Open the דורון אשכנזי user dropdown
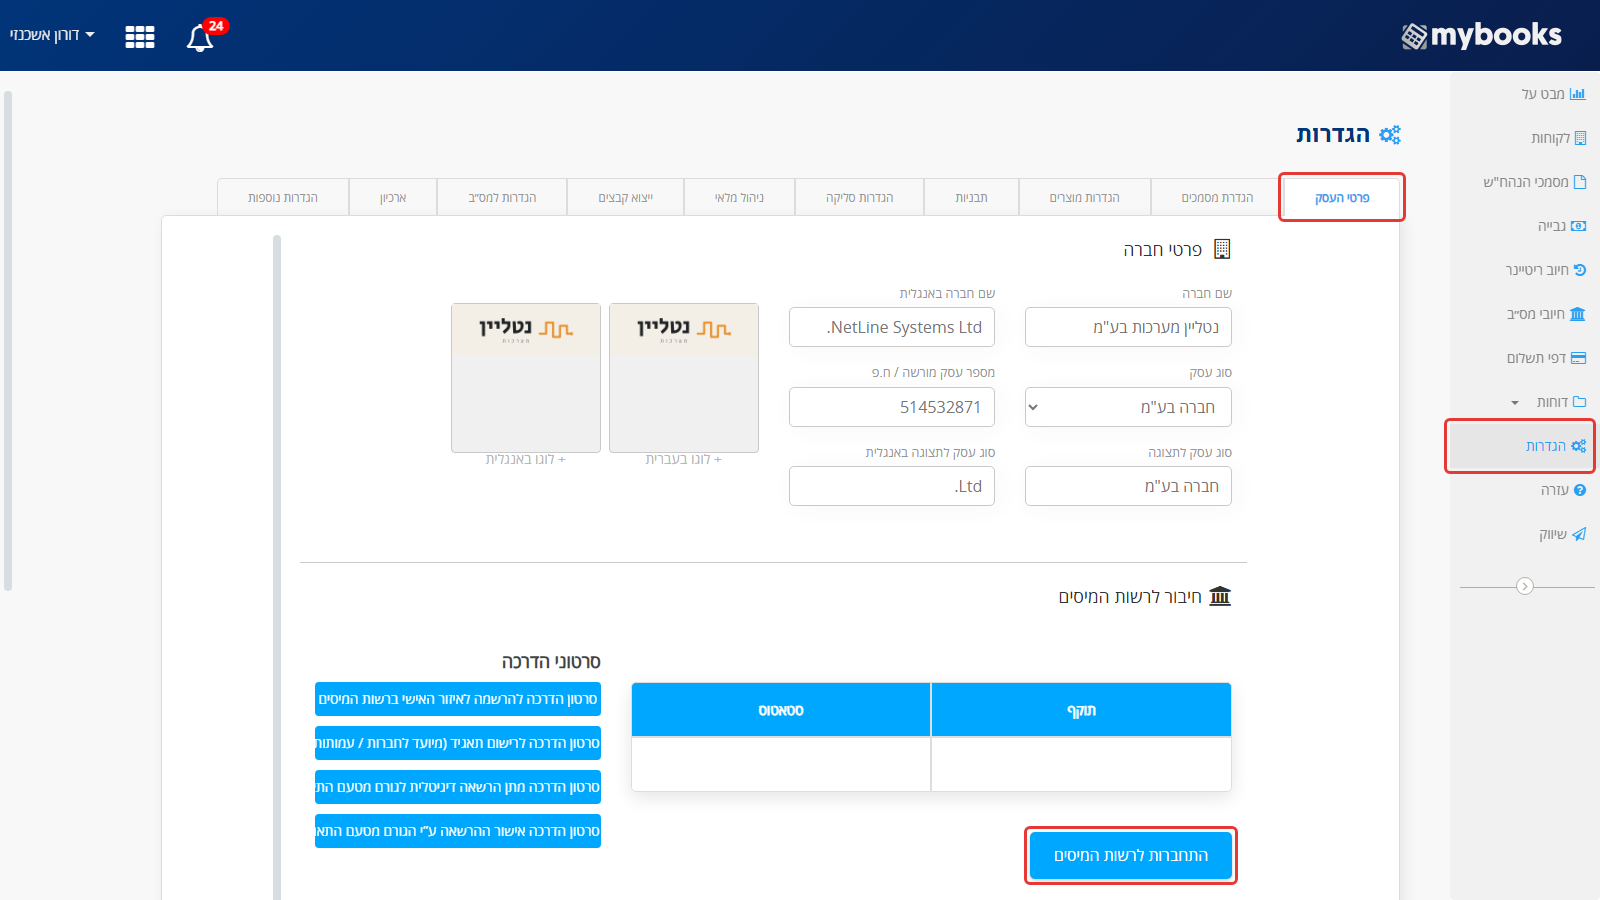 point(52,35)
